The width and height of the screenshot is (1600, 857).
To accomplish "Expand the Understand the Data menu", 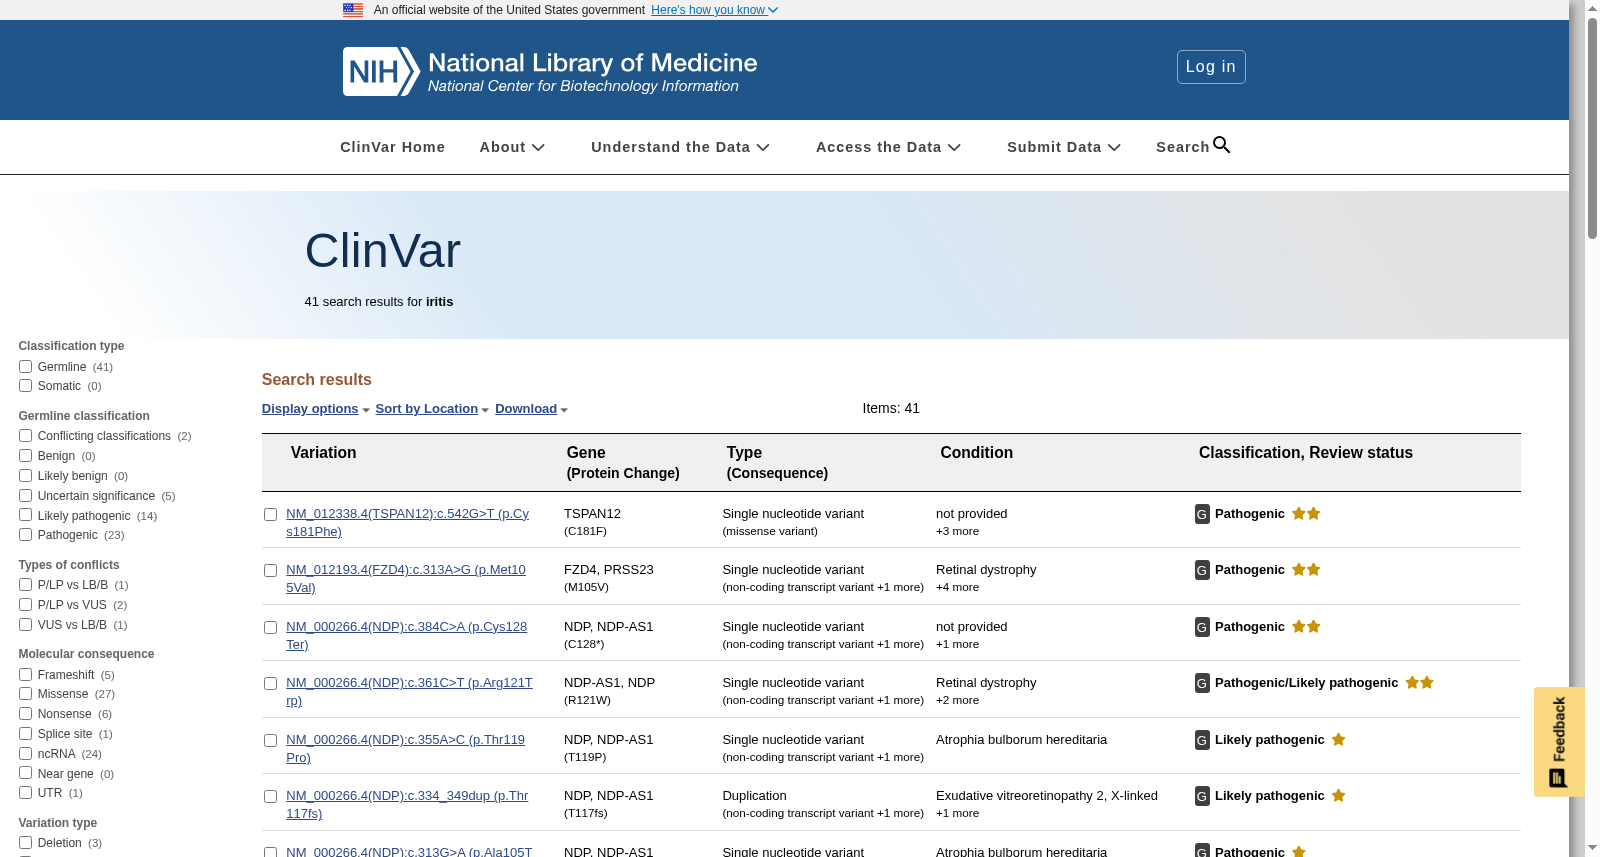I will pos(680,147).
